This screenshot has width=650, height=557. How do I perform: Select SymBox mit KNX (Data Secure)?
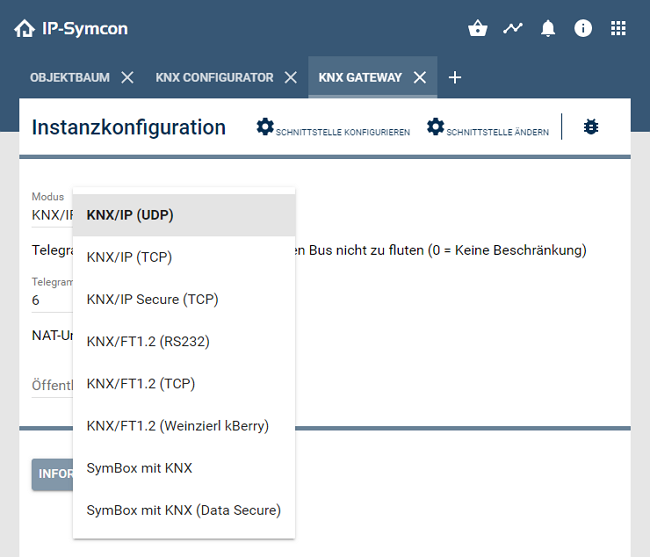(183, 510)
